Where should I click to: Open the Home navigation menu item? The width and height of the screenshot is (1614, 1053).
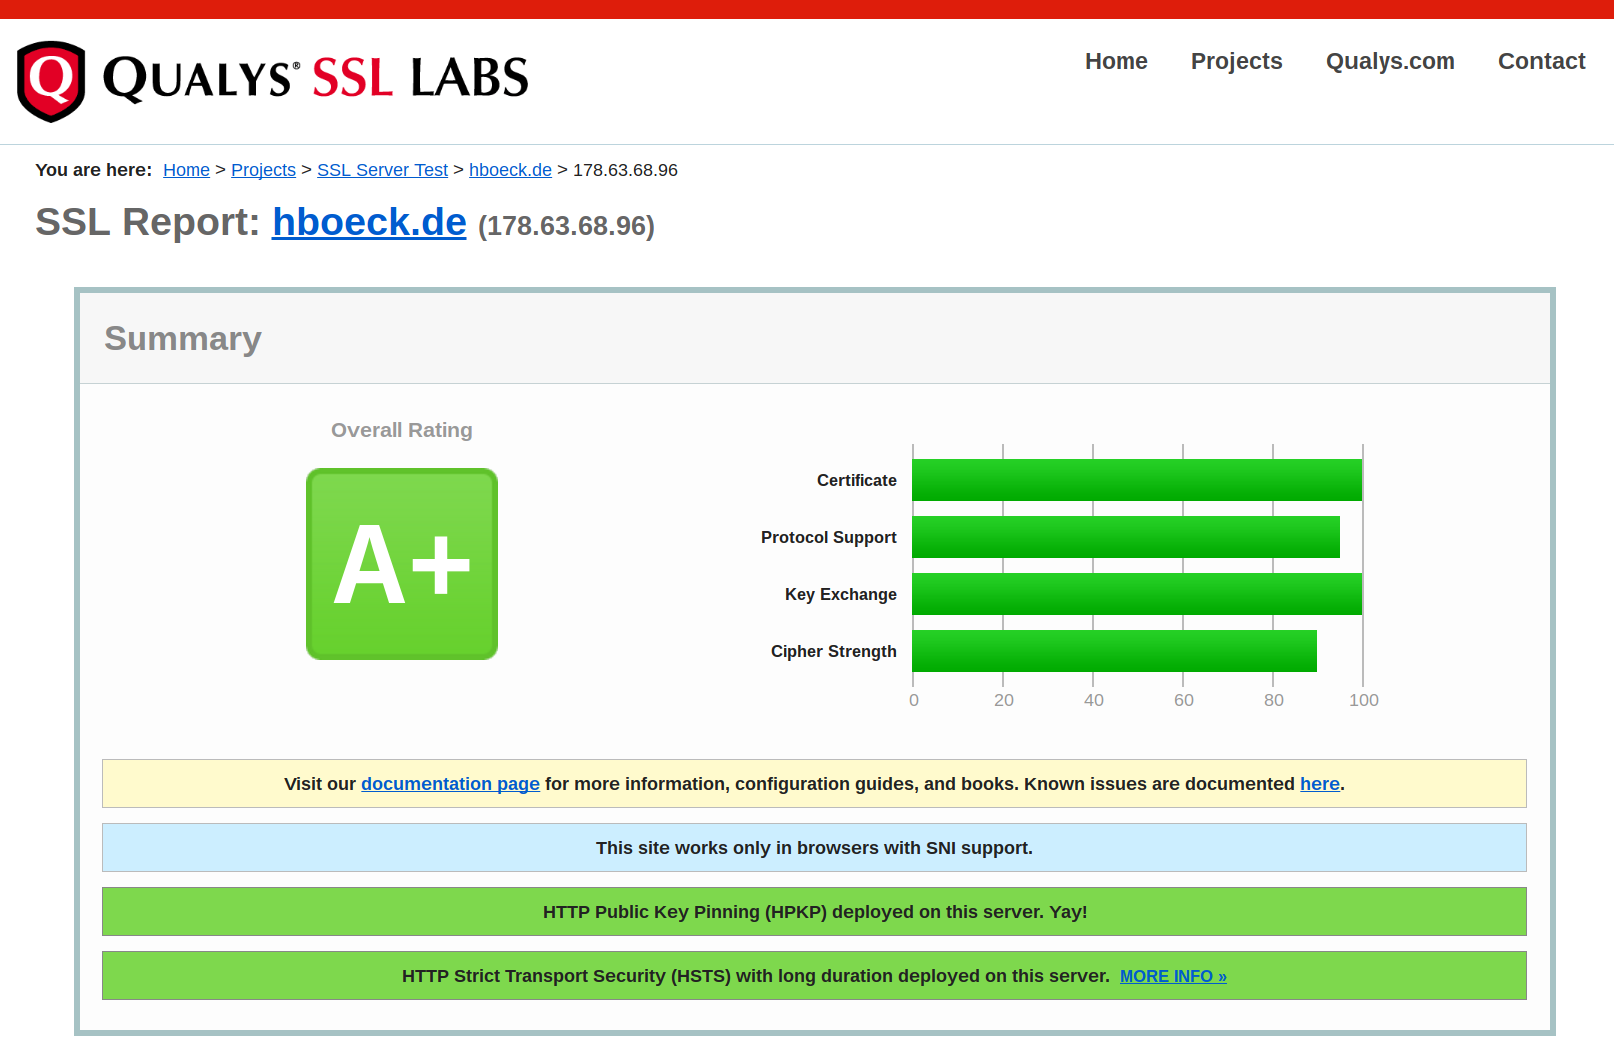coord(1116,61)
